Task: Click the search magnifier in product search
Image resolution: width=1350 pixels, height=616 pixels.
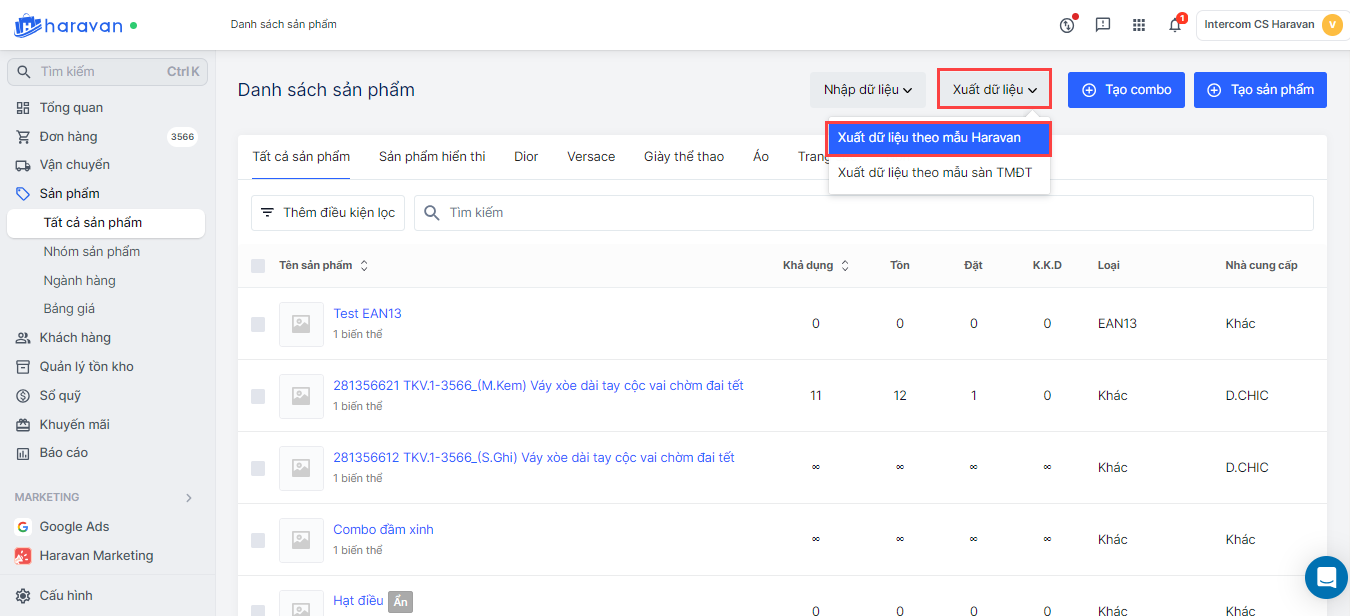Action: coord(432,213)
